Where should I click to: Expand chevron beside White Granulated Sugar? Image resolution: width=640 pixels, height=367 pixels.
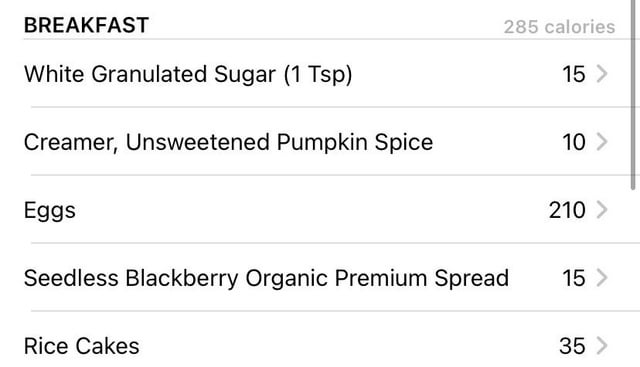pyautogui.click(x=602, y=74)
